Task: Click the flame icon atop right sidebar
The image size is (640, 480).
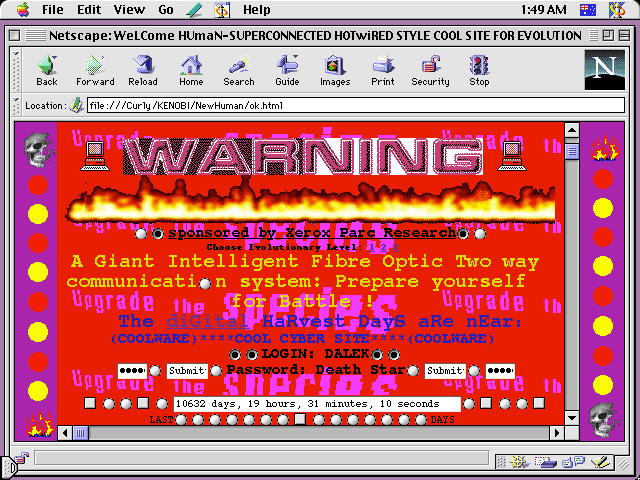Action: [x=605, y=148]
